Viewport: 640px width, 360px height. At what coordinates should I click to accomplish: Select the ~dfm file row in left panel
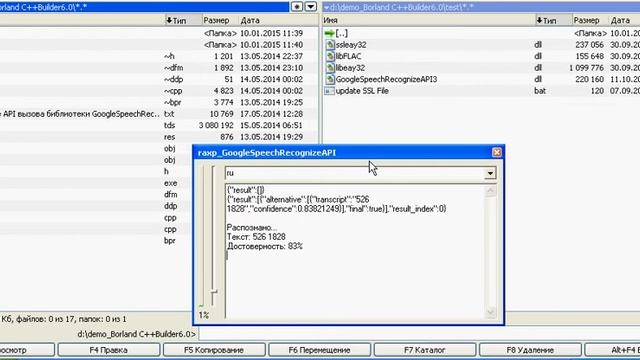coord(159,68)
